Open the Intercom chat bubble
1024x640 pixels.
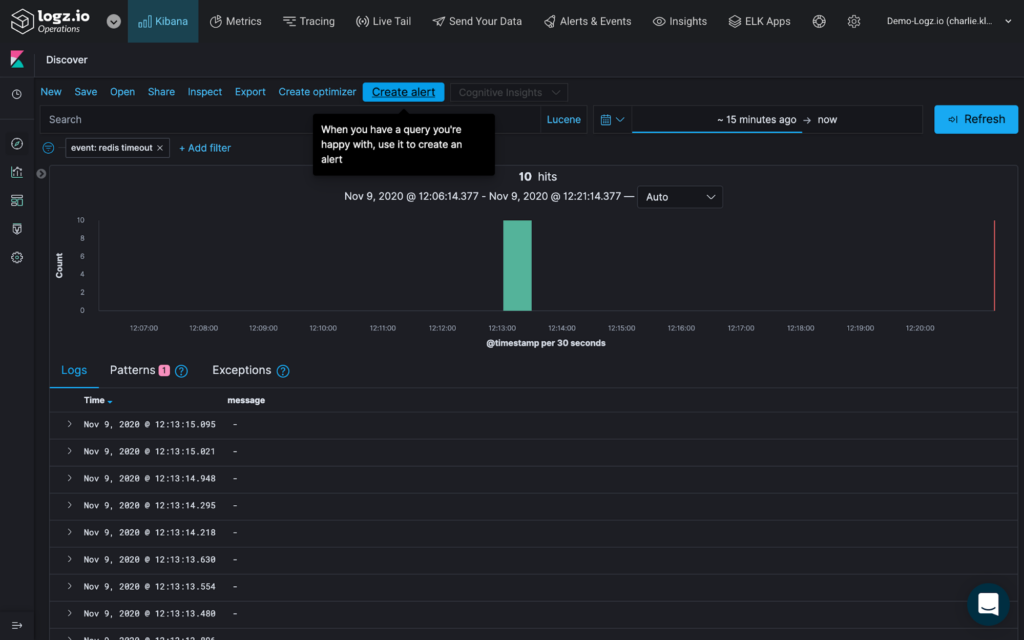point(988,604)
